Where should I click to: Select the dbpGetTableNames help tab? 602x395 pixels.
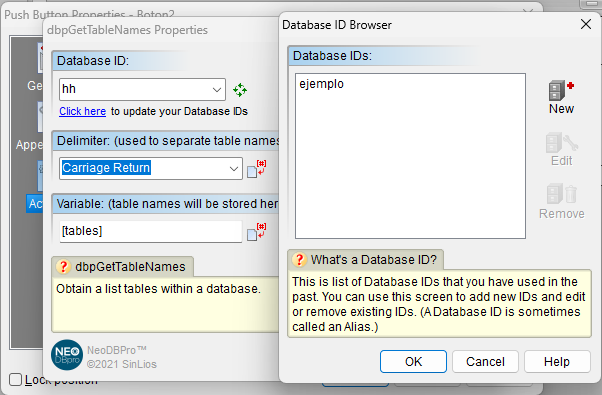pos(122,267)
